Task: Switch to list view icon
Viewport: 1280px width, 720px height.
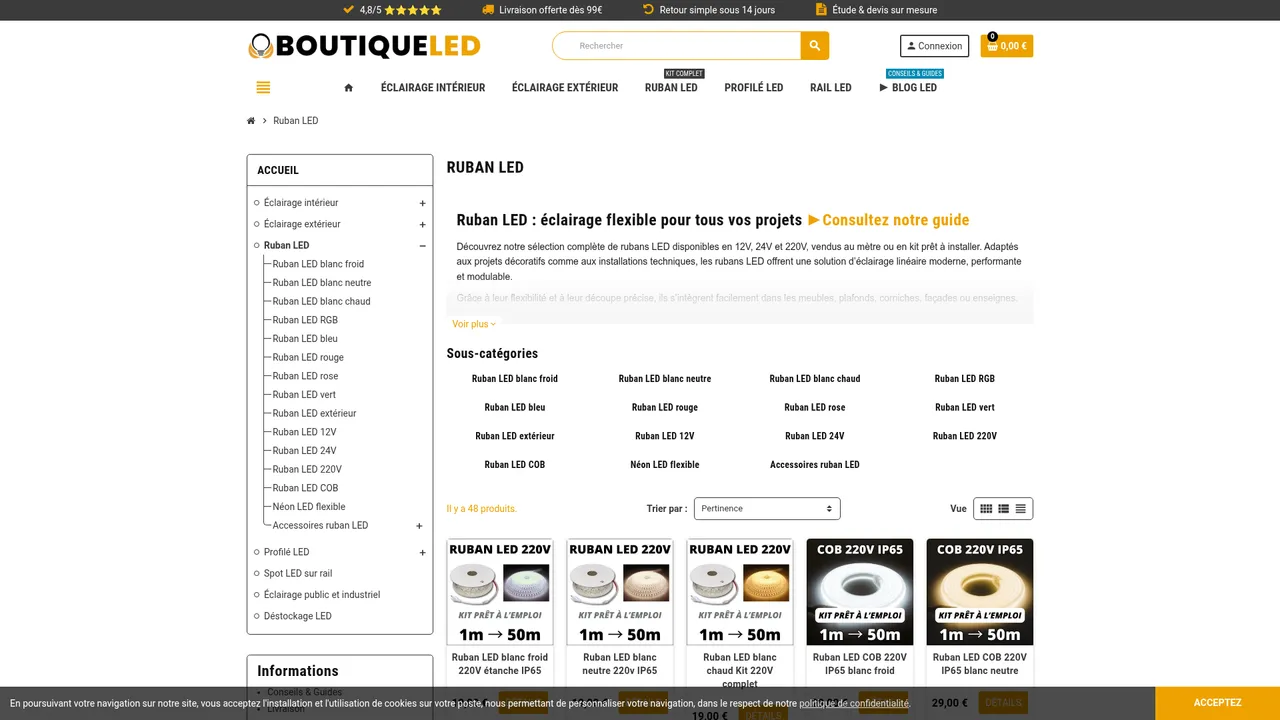Action: click(x=1003, y=509)
